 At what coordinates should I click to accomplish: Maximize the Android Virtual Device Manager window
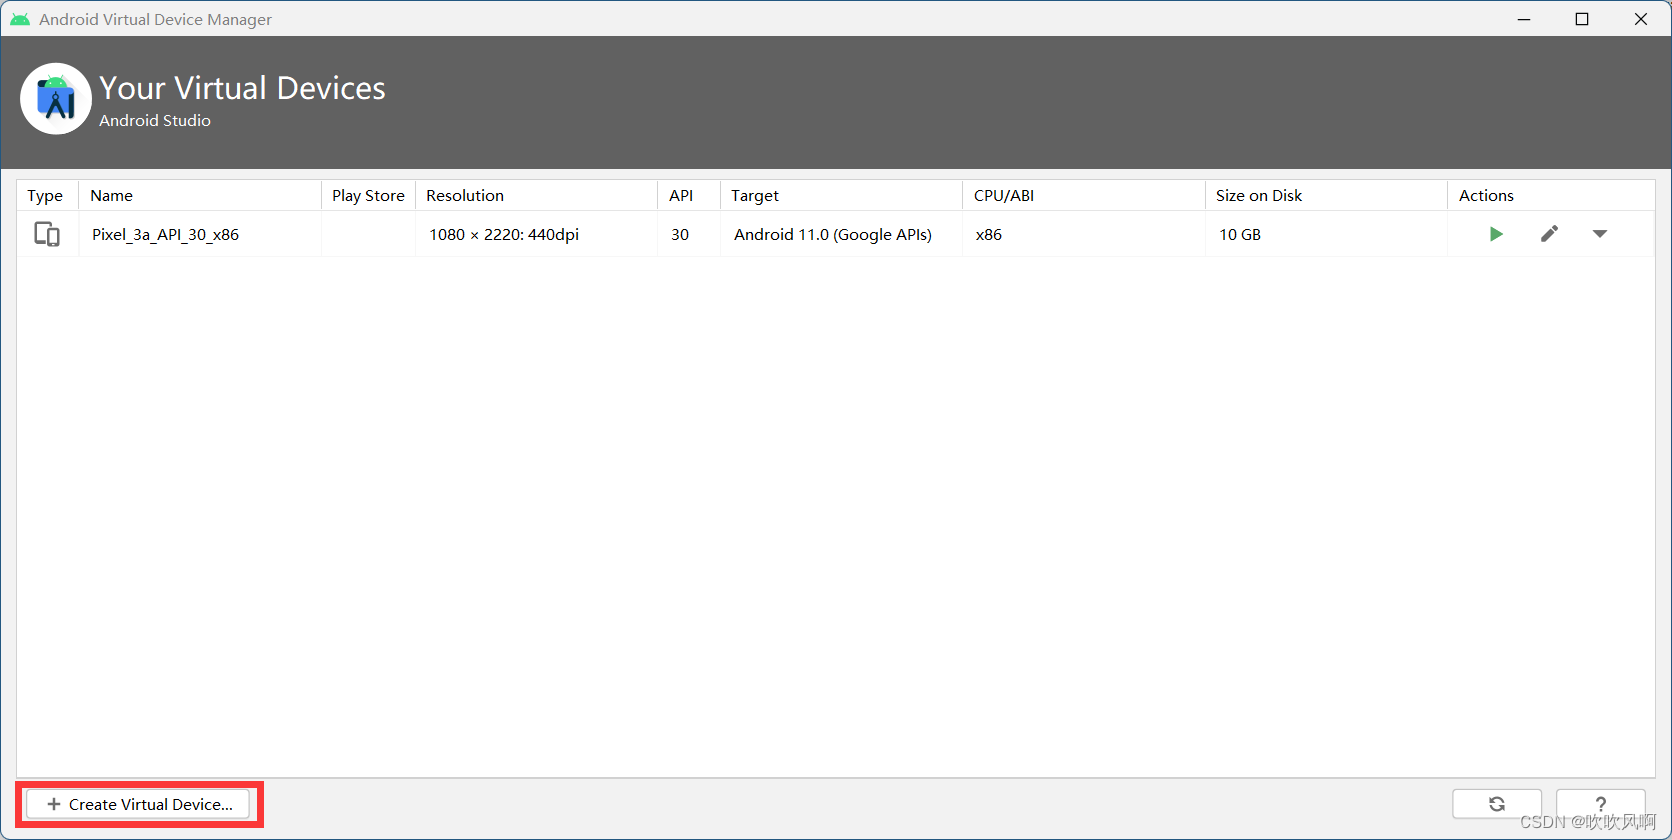click(1582, 19)
